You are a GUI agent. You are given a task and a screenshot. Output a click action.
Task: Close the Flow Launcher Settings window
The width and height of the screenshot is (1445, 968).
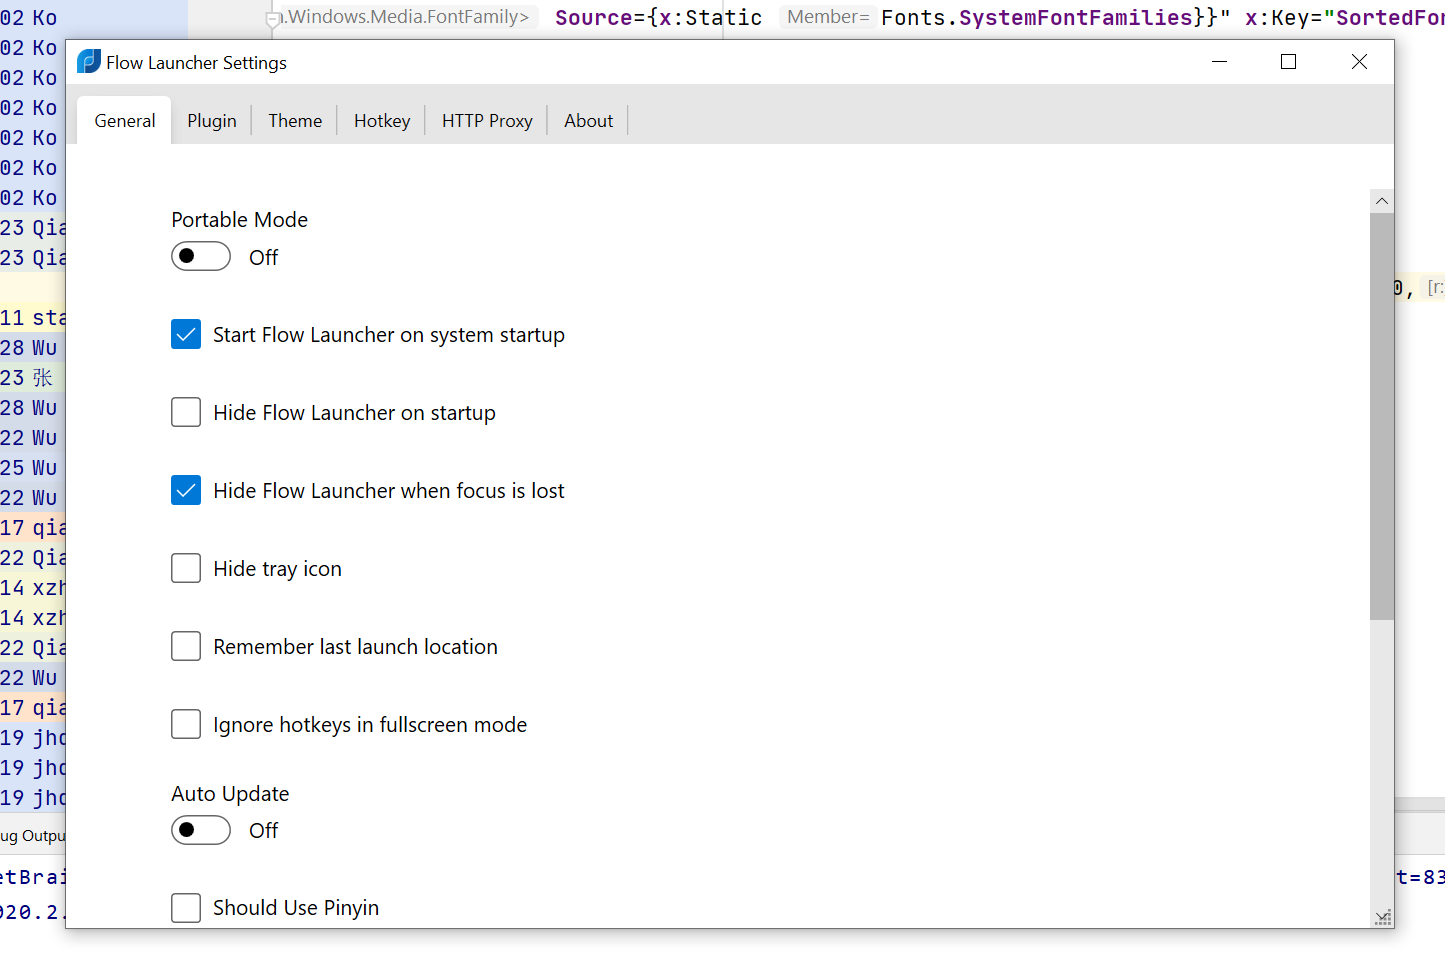[1359, 62]
